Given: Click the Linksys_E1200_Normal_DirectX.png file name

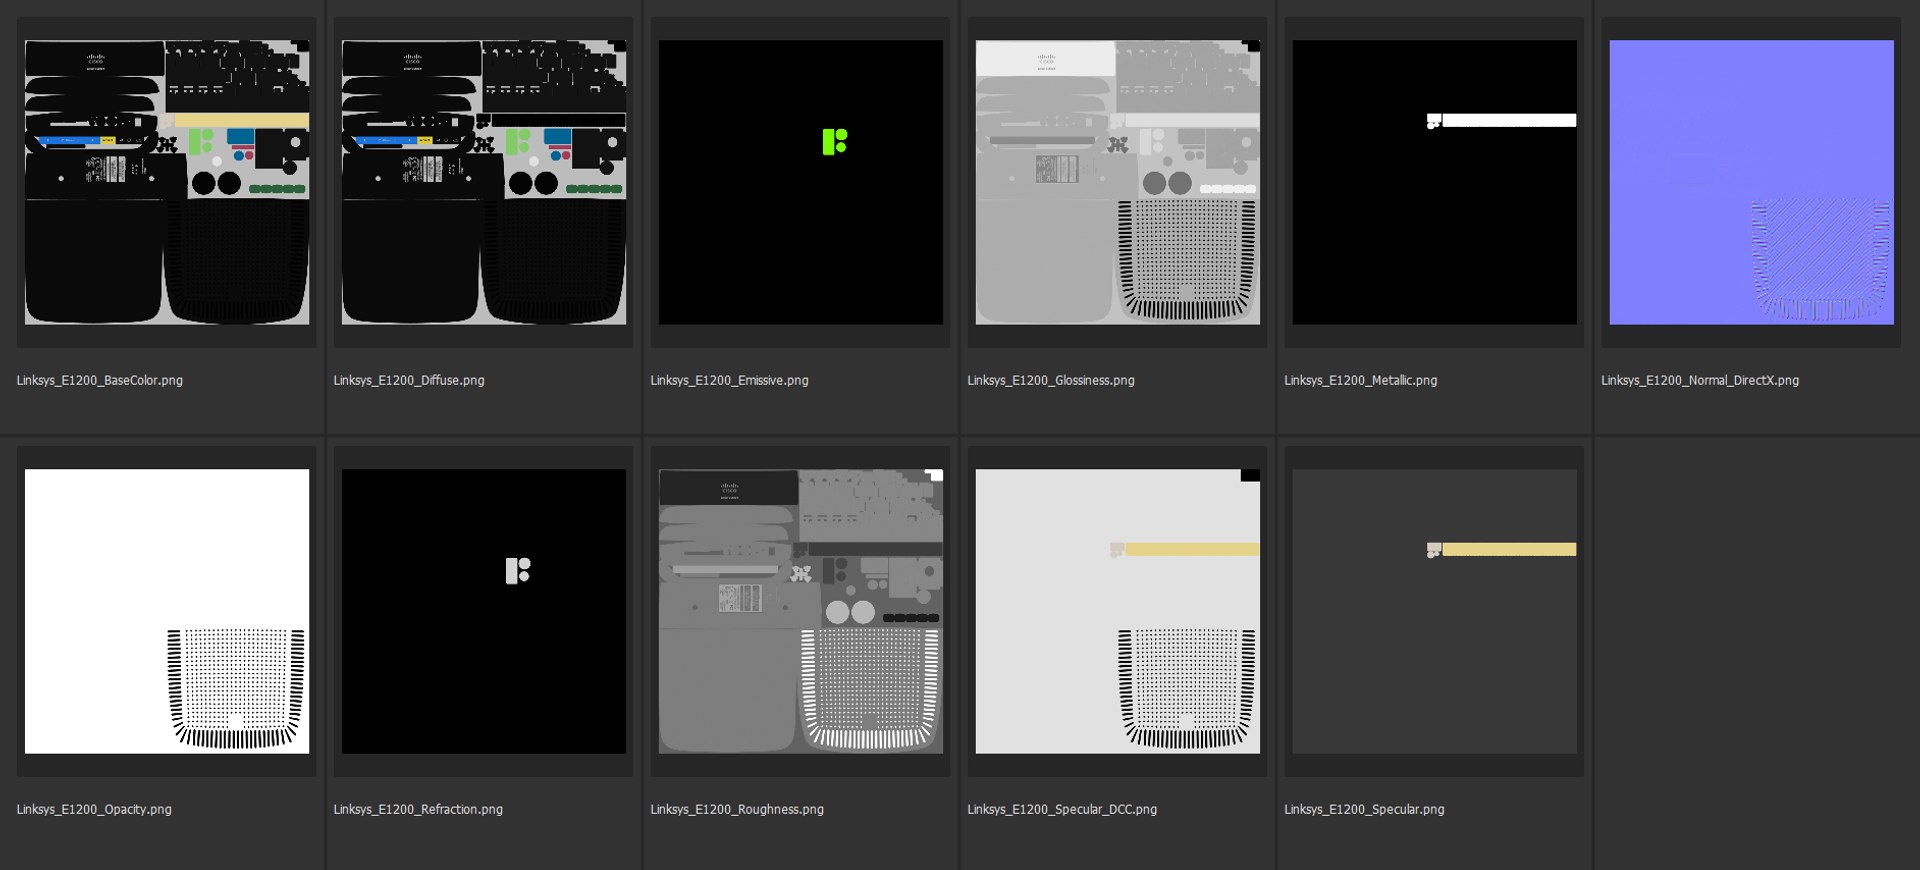Looking at the screenshot, I should click(1700, 381).
